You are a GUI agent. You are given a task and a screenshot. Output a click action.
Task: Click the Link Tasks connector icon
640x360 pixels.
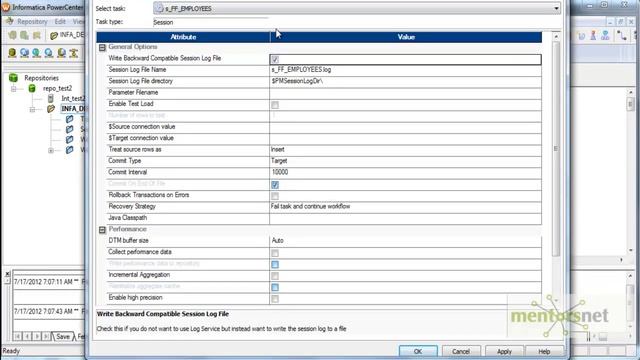622,36
